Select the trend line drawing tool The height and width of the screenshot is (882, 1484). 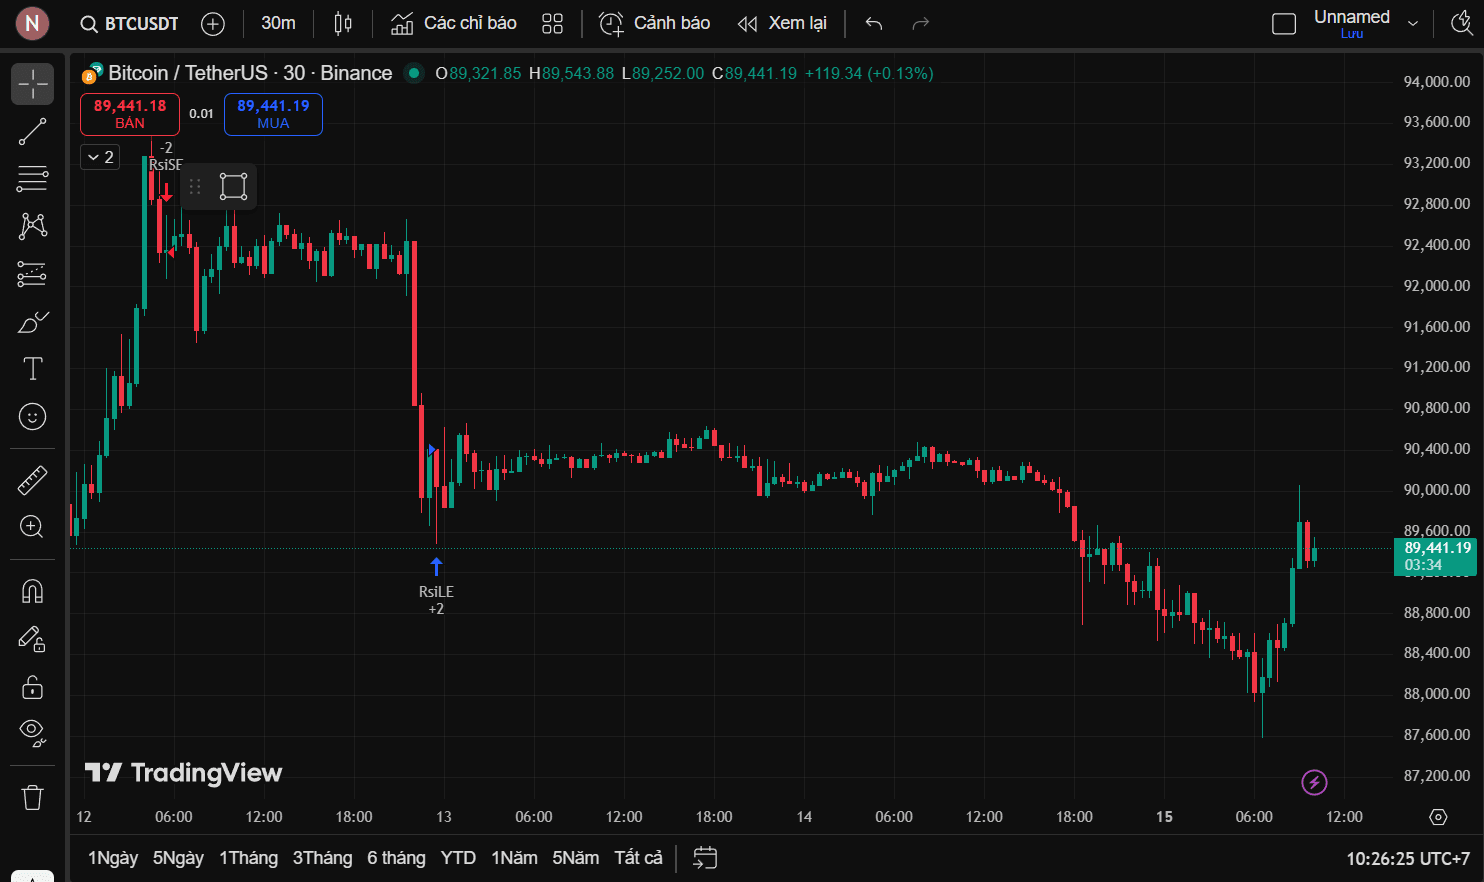point(32,131)
